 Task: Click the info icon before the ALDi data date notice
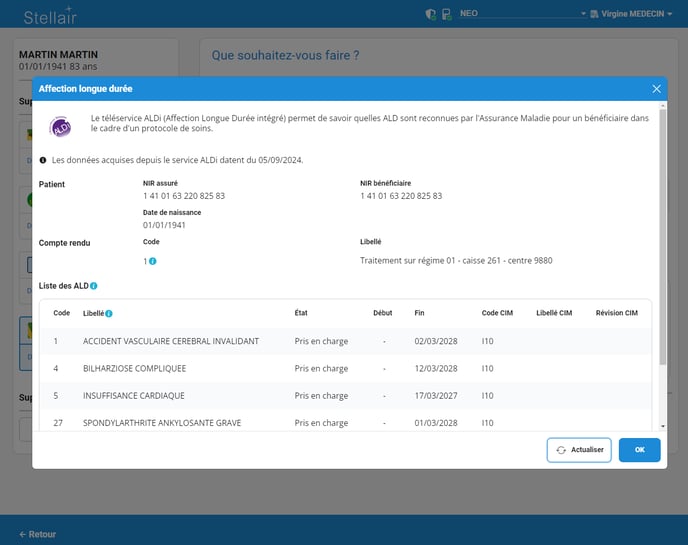click(x=43, y=160)
